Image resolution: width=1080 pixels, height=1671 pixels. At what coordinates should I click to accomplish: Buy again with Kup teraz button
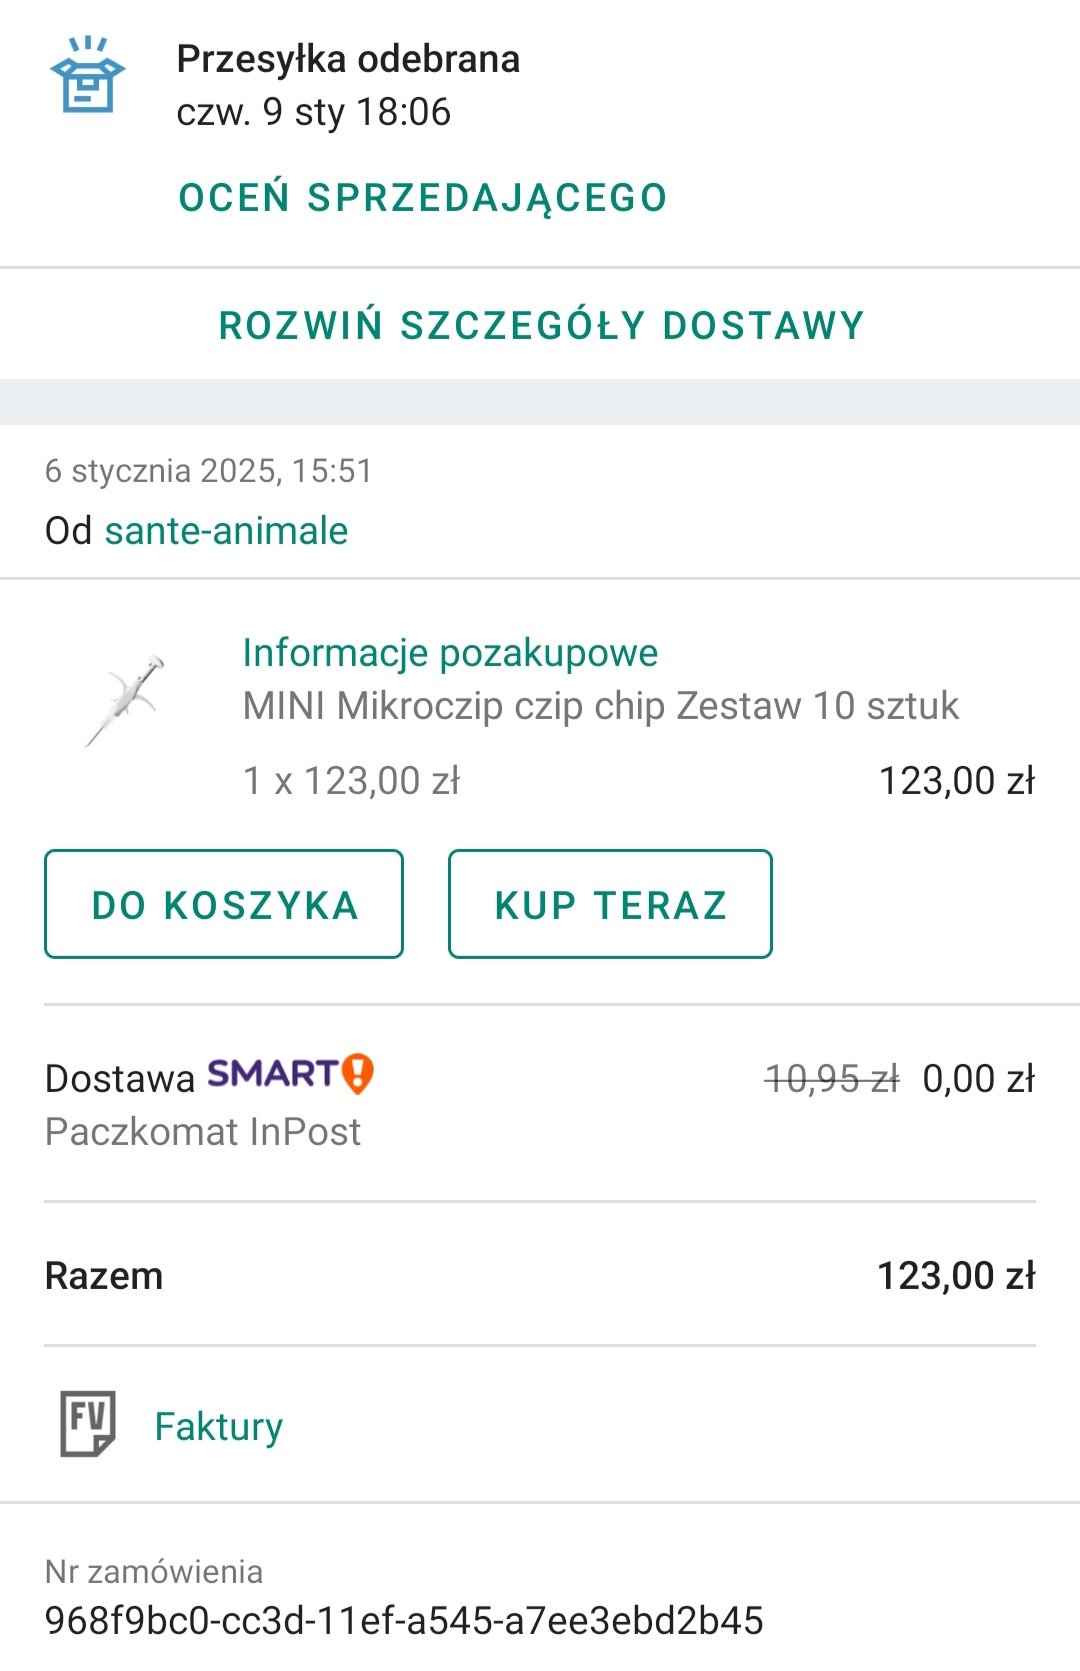click(x=610, y=904)
